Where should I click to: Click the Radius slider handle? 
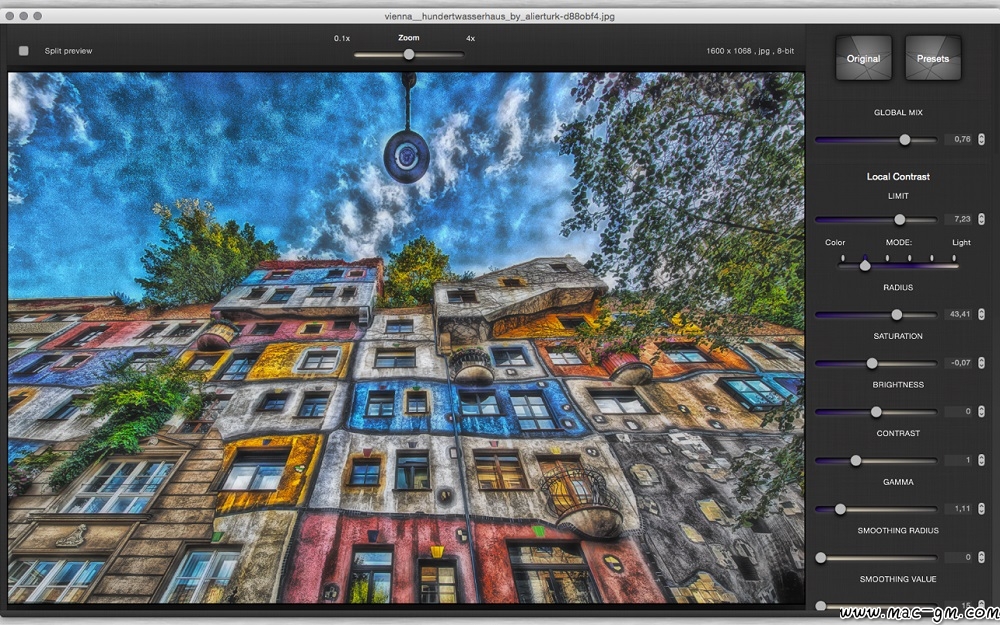click(x=897, y=314)
